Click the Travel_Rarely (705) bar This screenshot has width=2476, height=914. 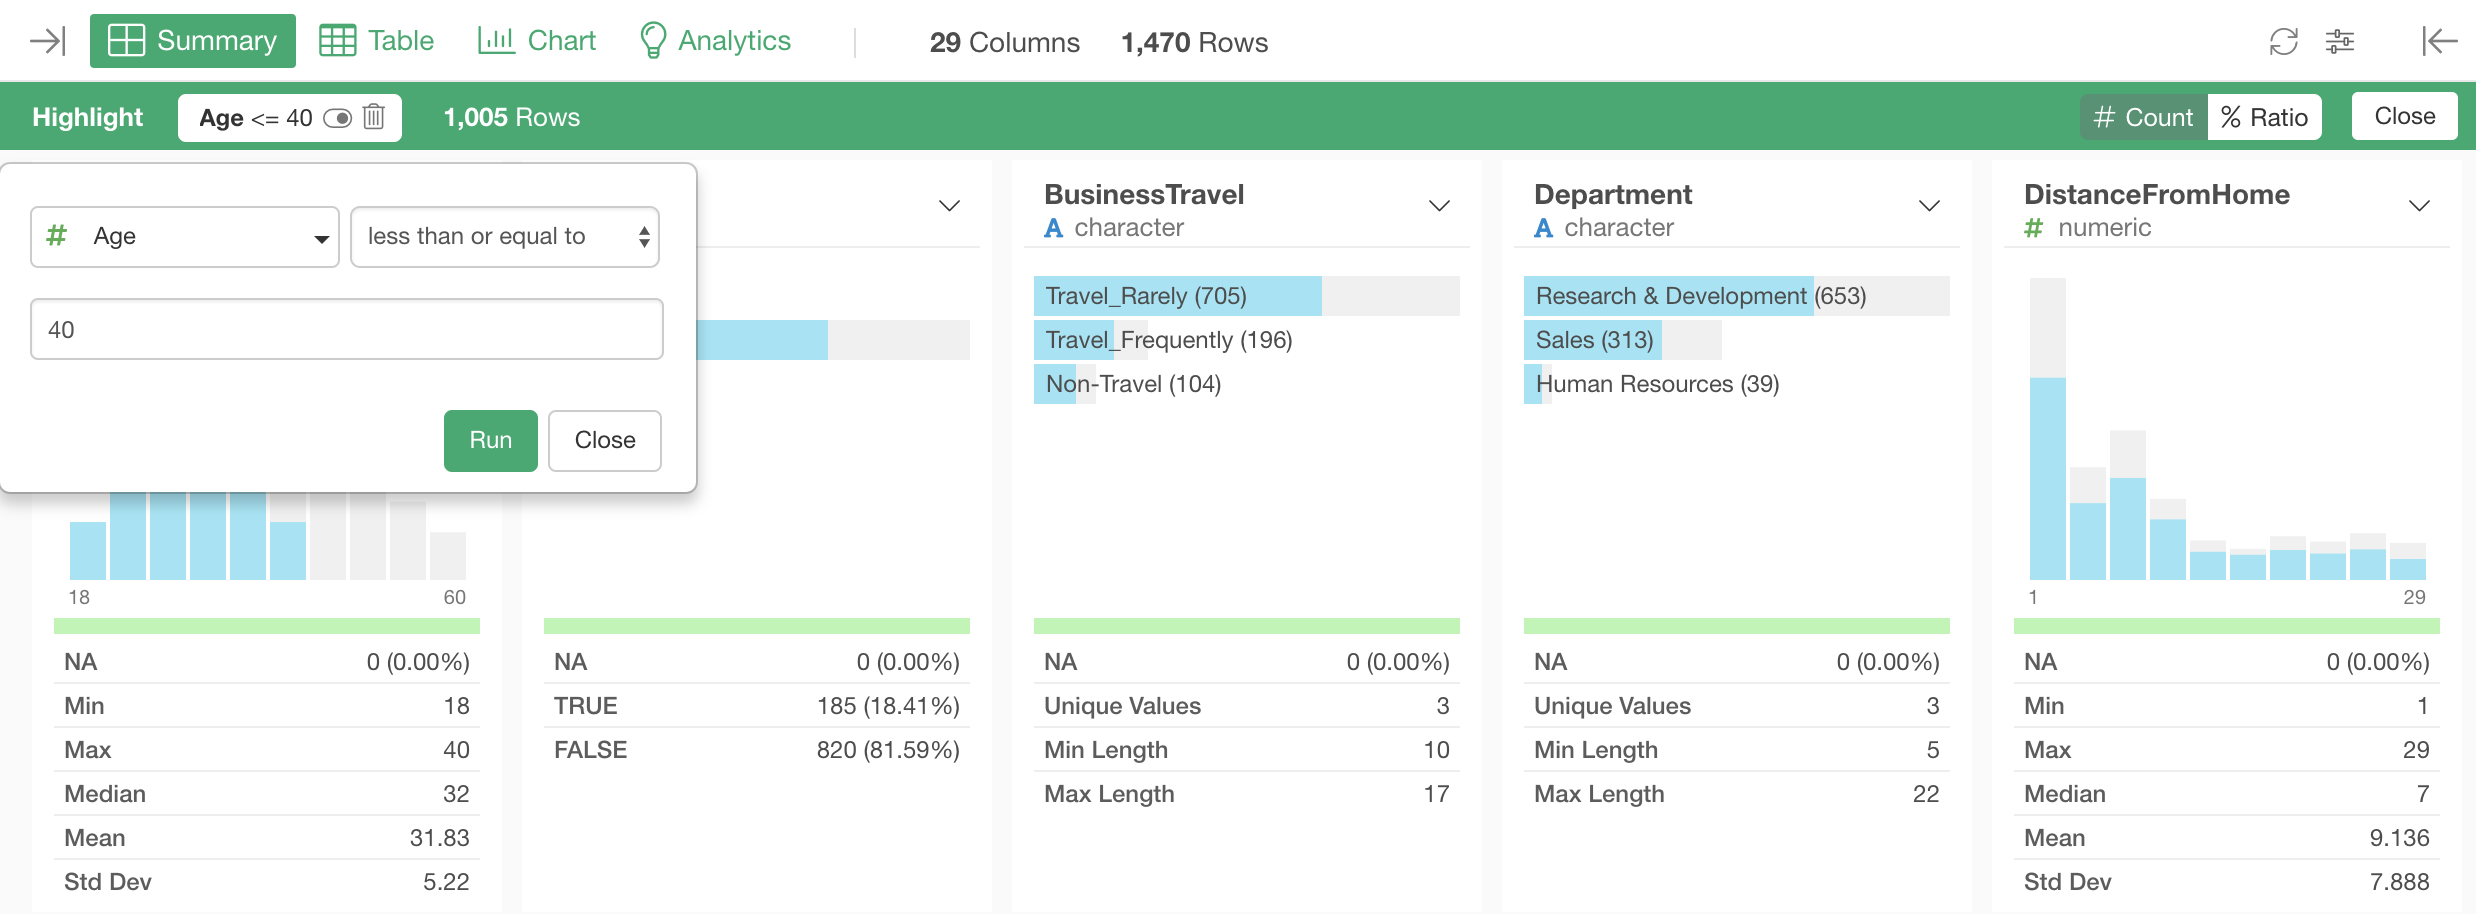point(1177,296)
